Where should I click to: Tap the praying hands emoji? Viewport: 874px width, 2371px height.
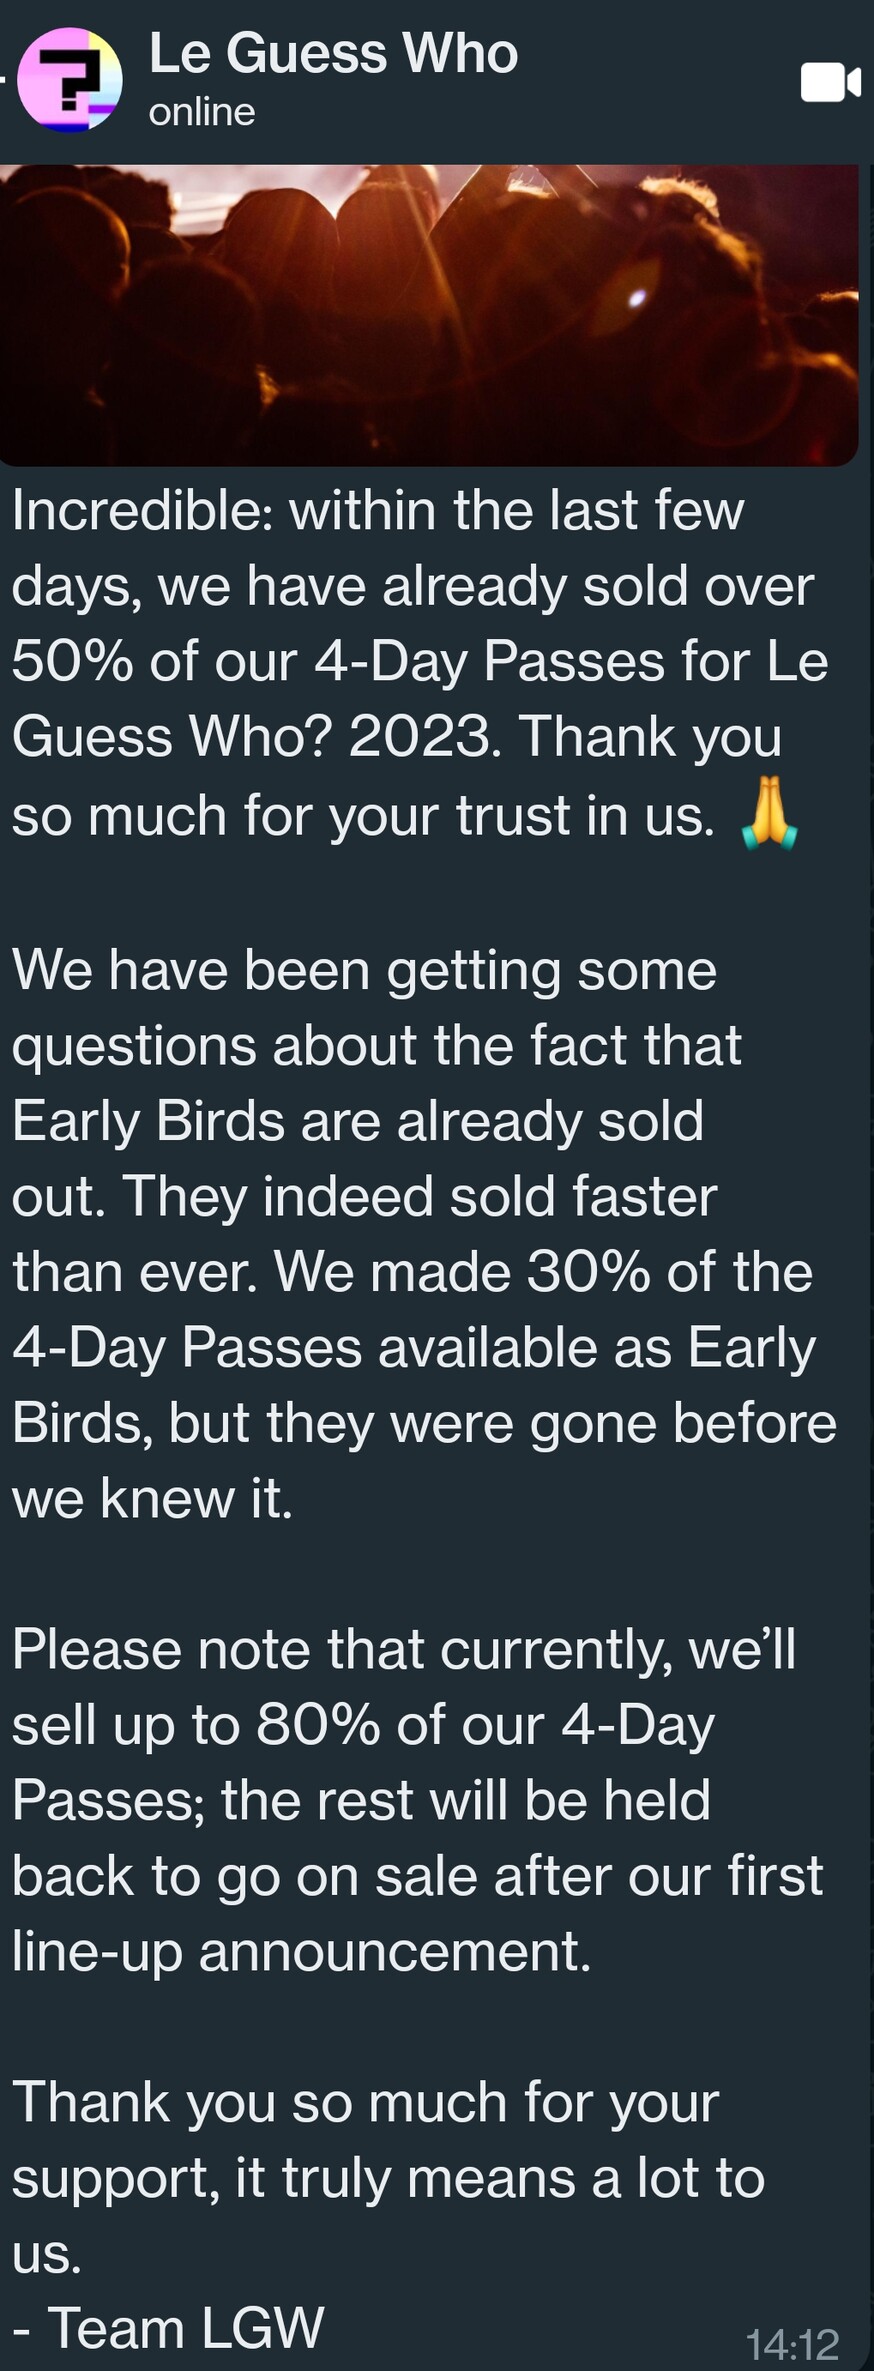[769, 818]
